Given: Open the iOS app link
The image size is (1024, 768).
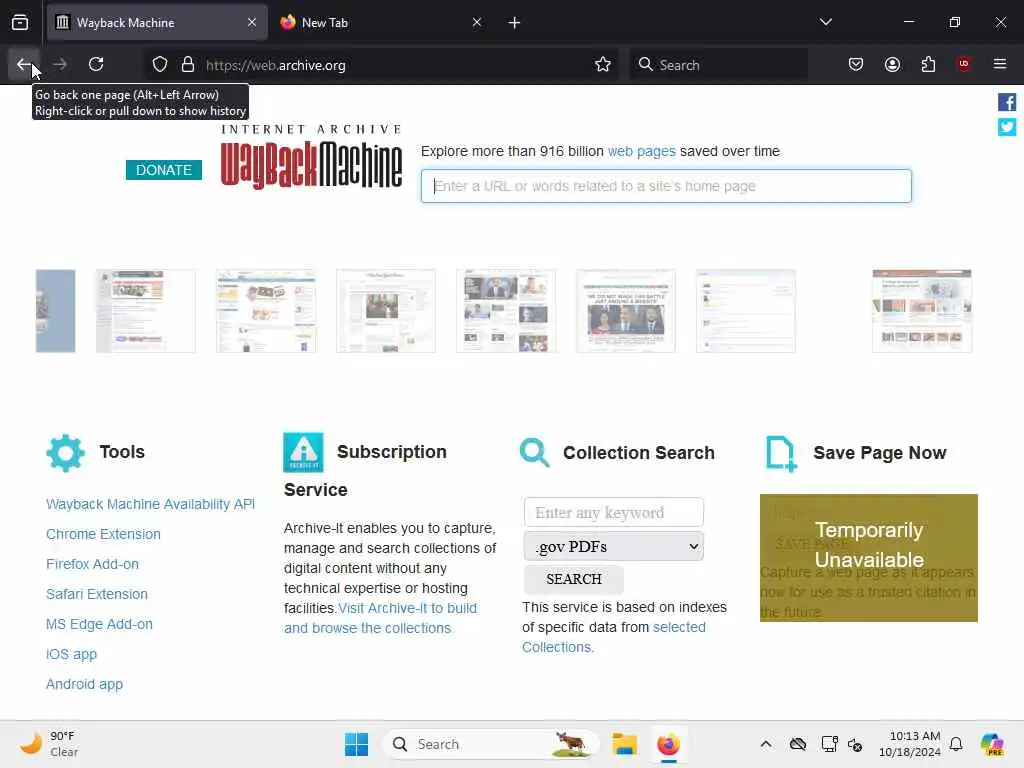Looking at the screenshot, I should tap(71, 654).
